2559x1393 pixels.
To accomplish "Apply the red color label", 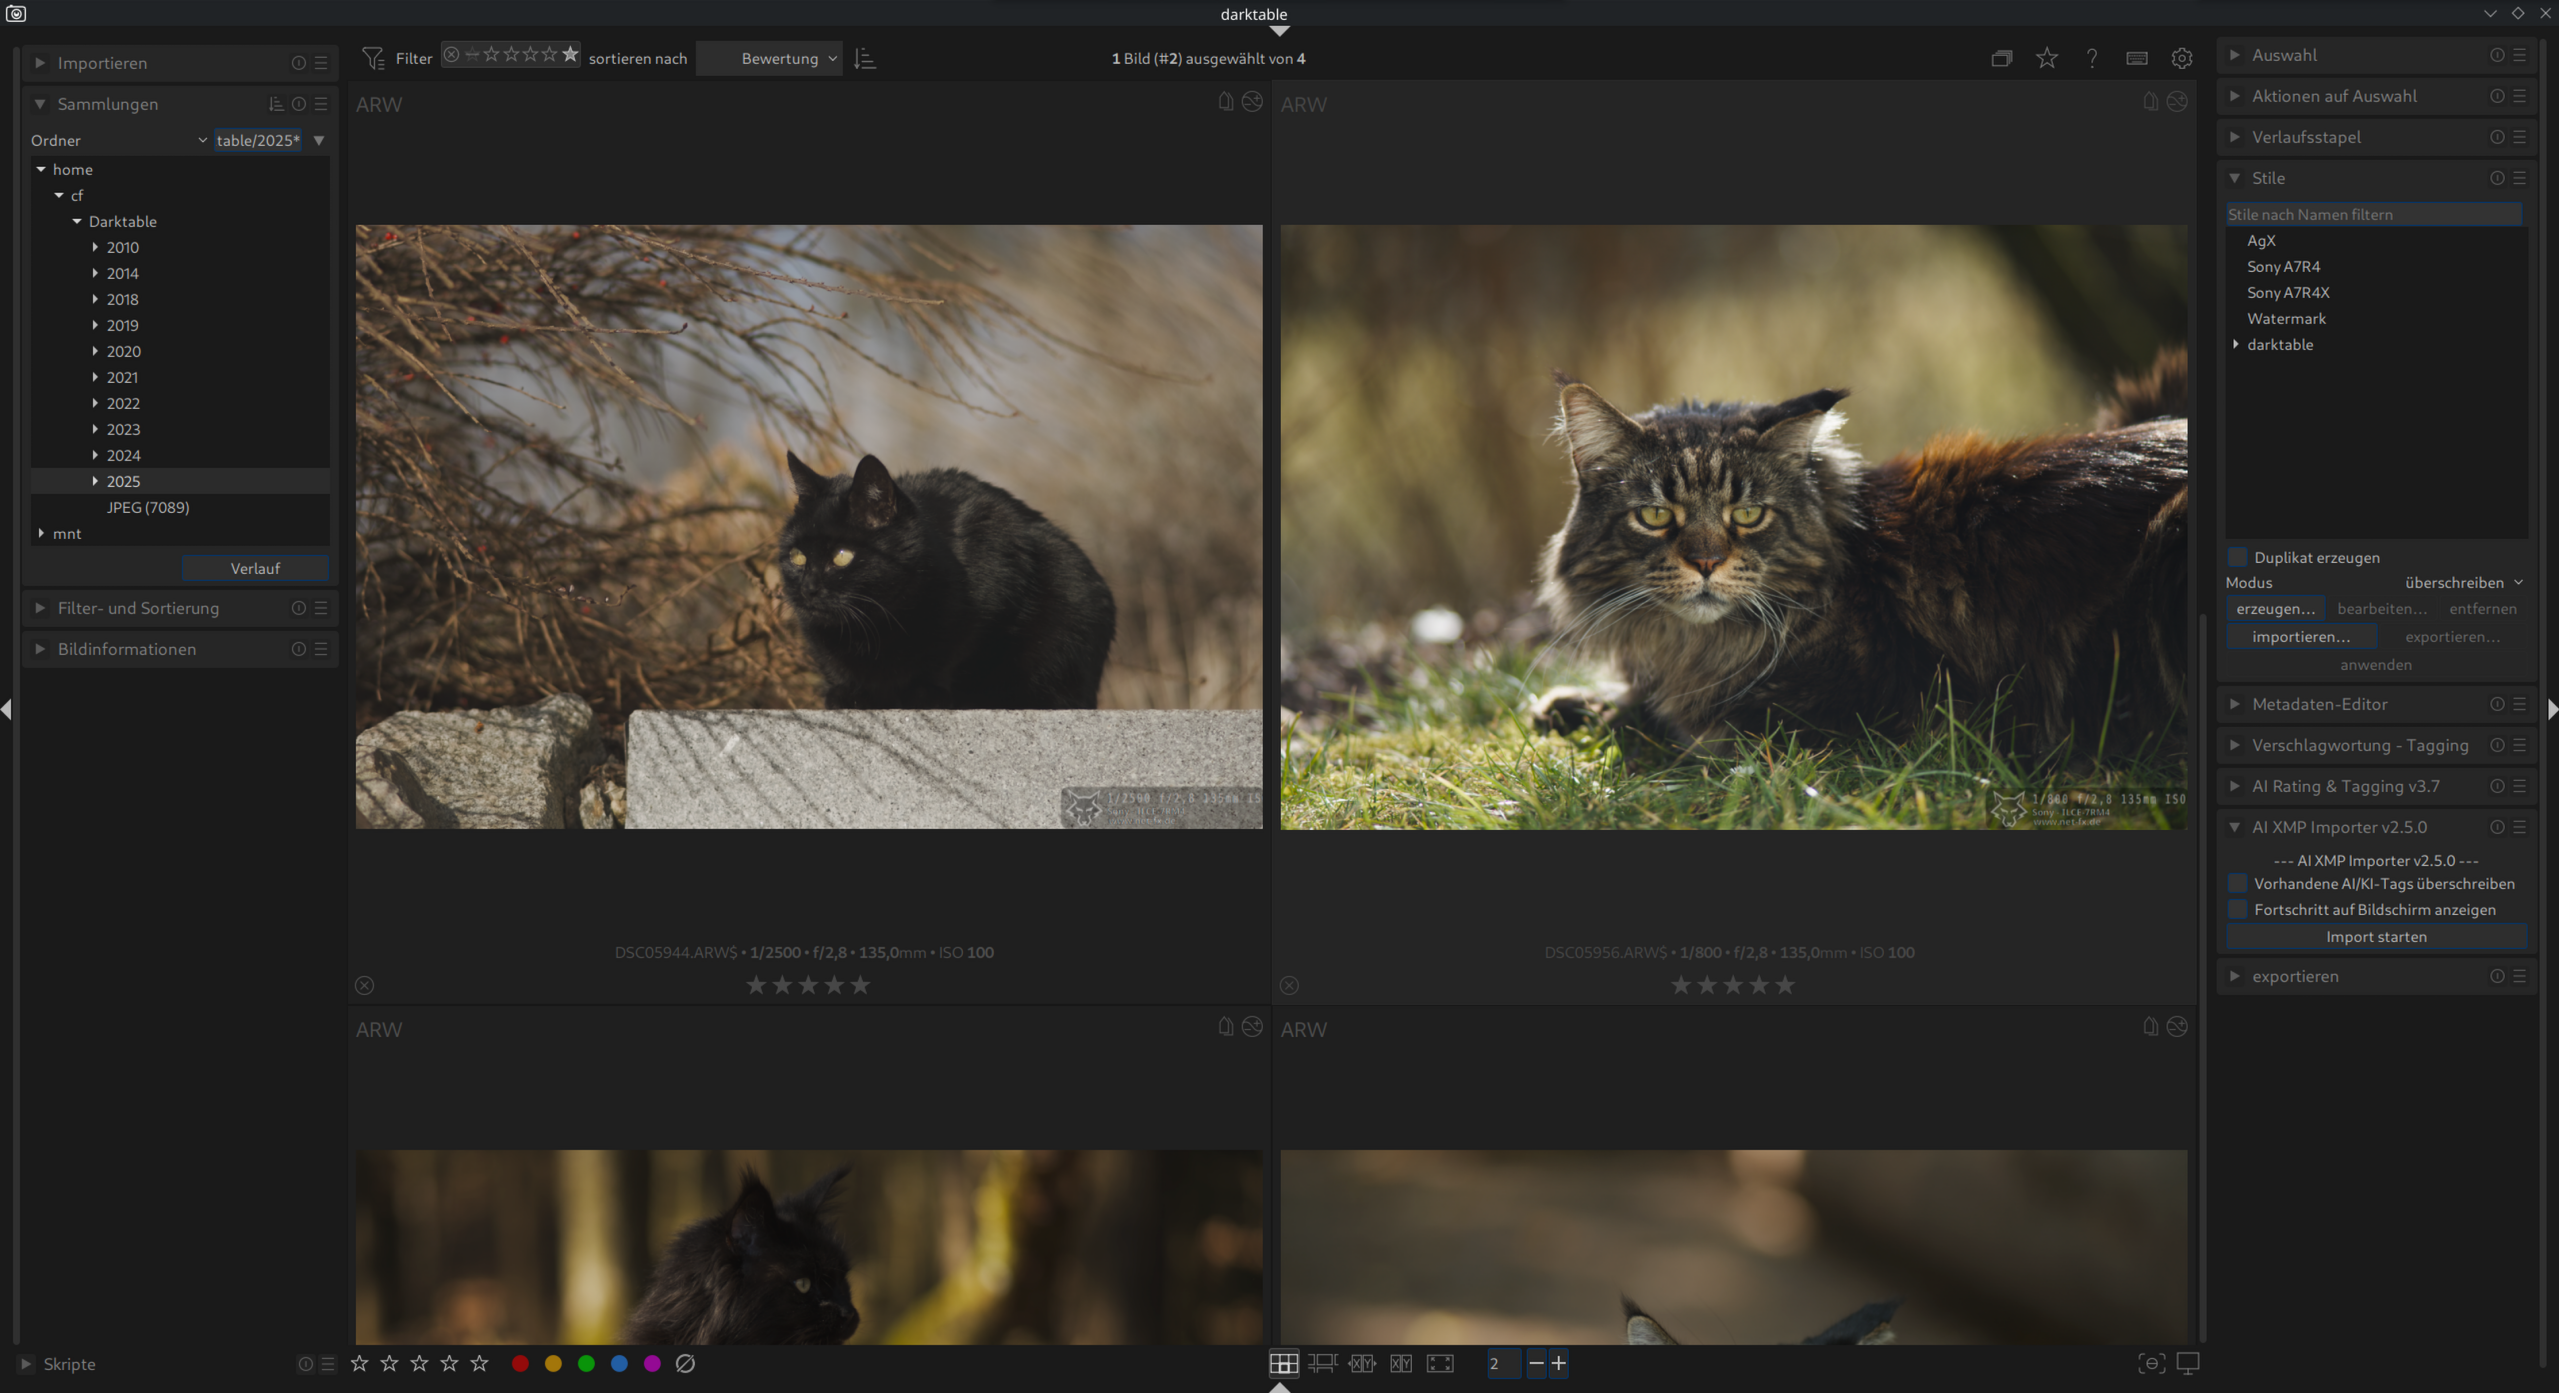I will point(520,1363).
